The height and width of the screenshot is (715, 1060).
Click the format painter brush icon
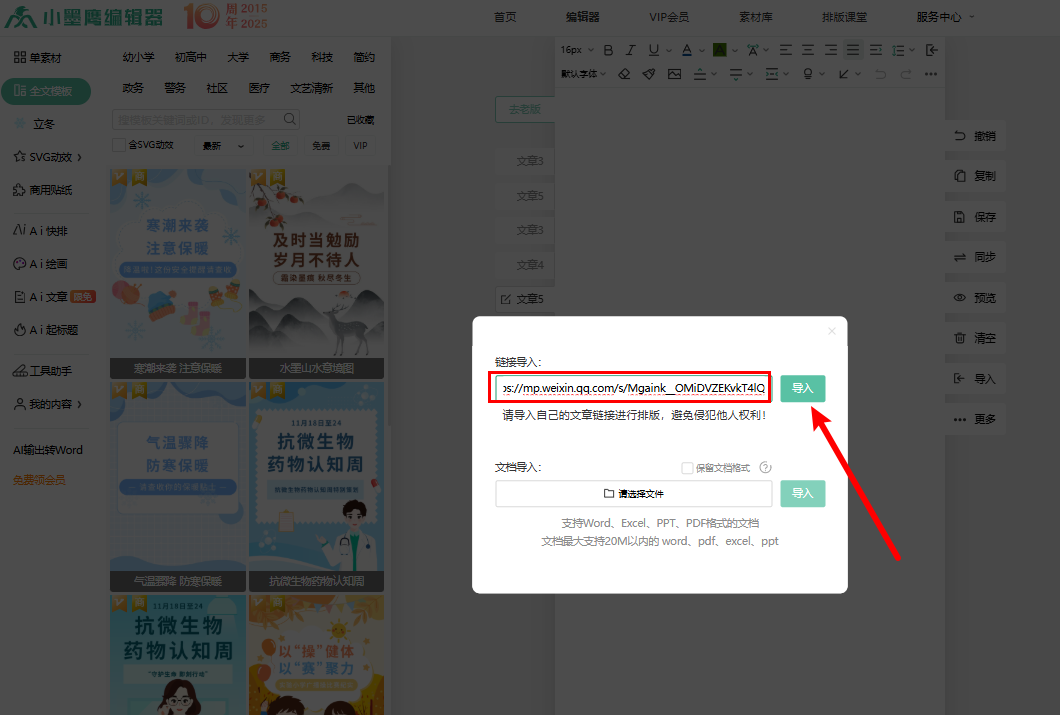pyautogui.click(x=649, y=74)
